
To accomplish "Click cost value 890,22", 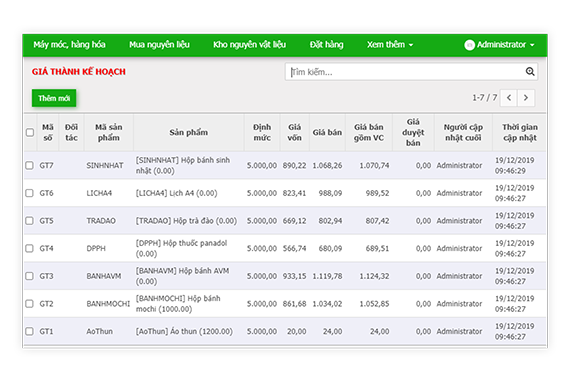I will [x=294, y=165].
